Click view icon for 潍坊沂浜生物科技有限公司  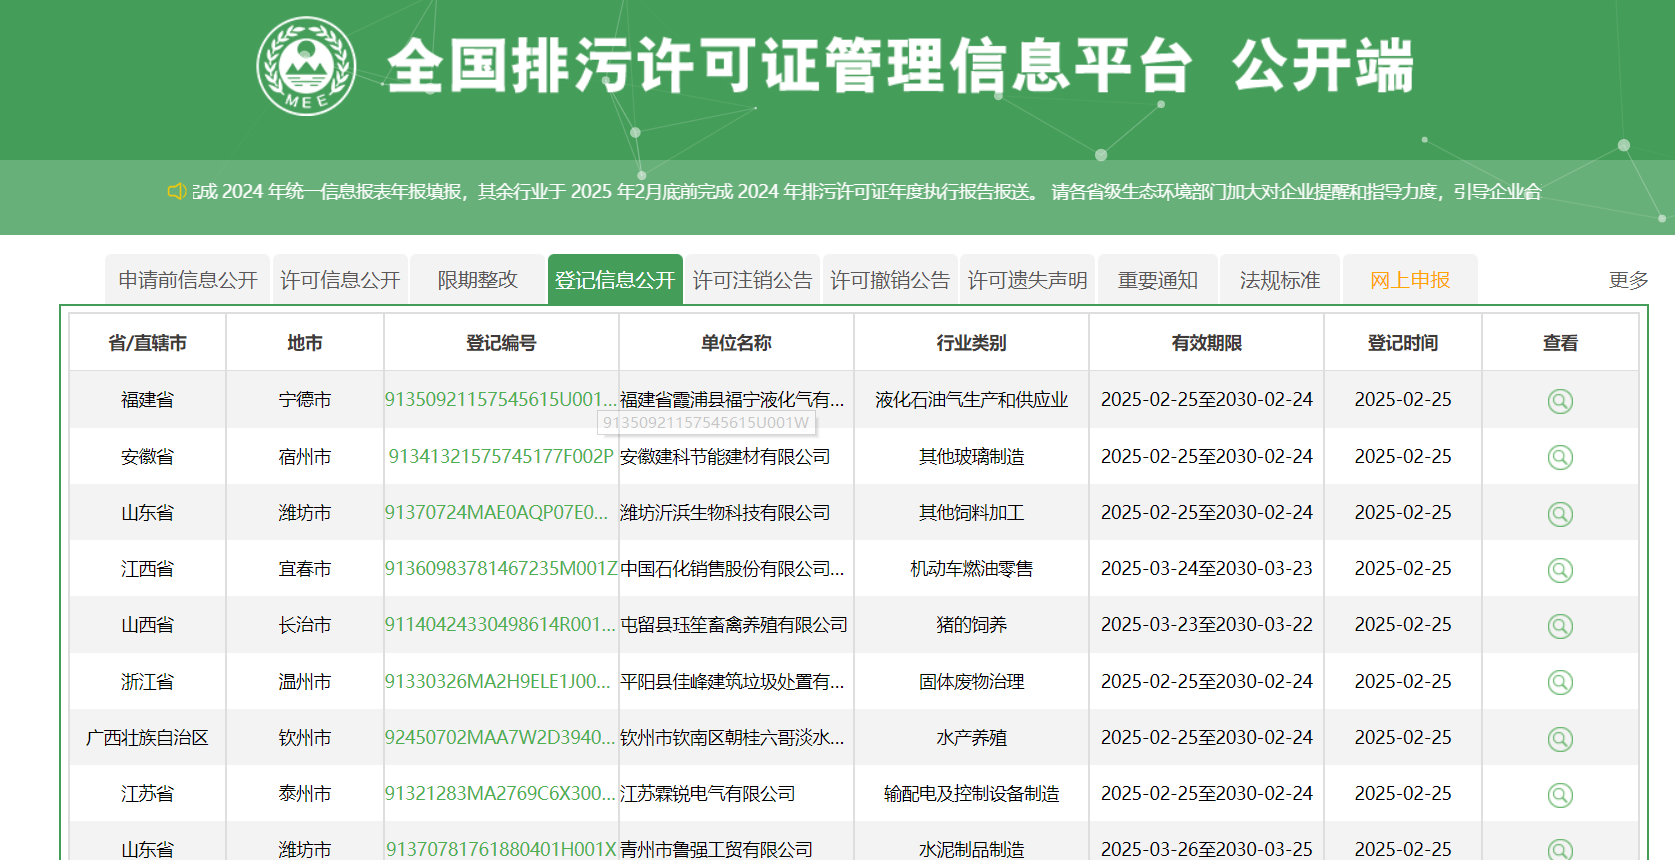(1560, 514)
